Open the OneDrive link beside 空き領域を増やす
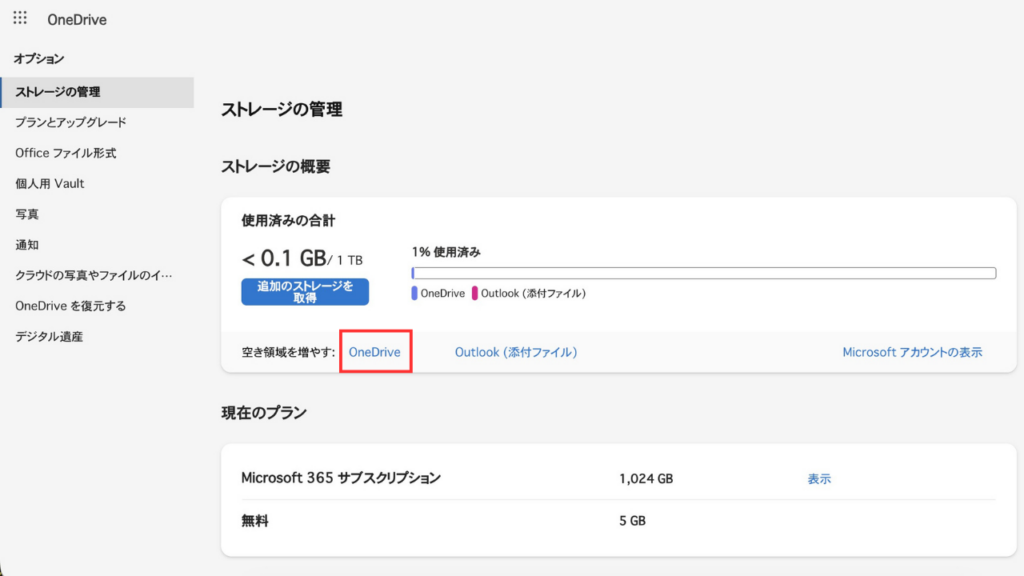 click(x=374, y=352)
